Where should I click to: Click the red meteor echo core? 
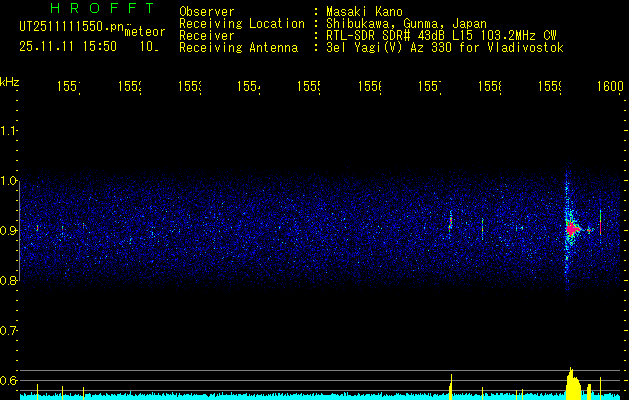(572, 229)
